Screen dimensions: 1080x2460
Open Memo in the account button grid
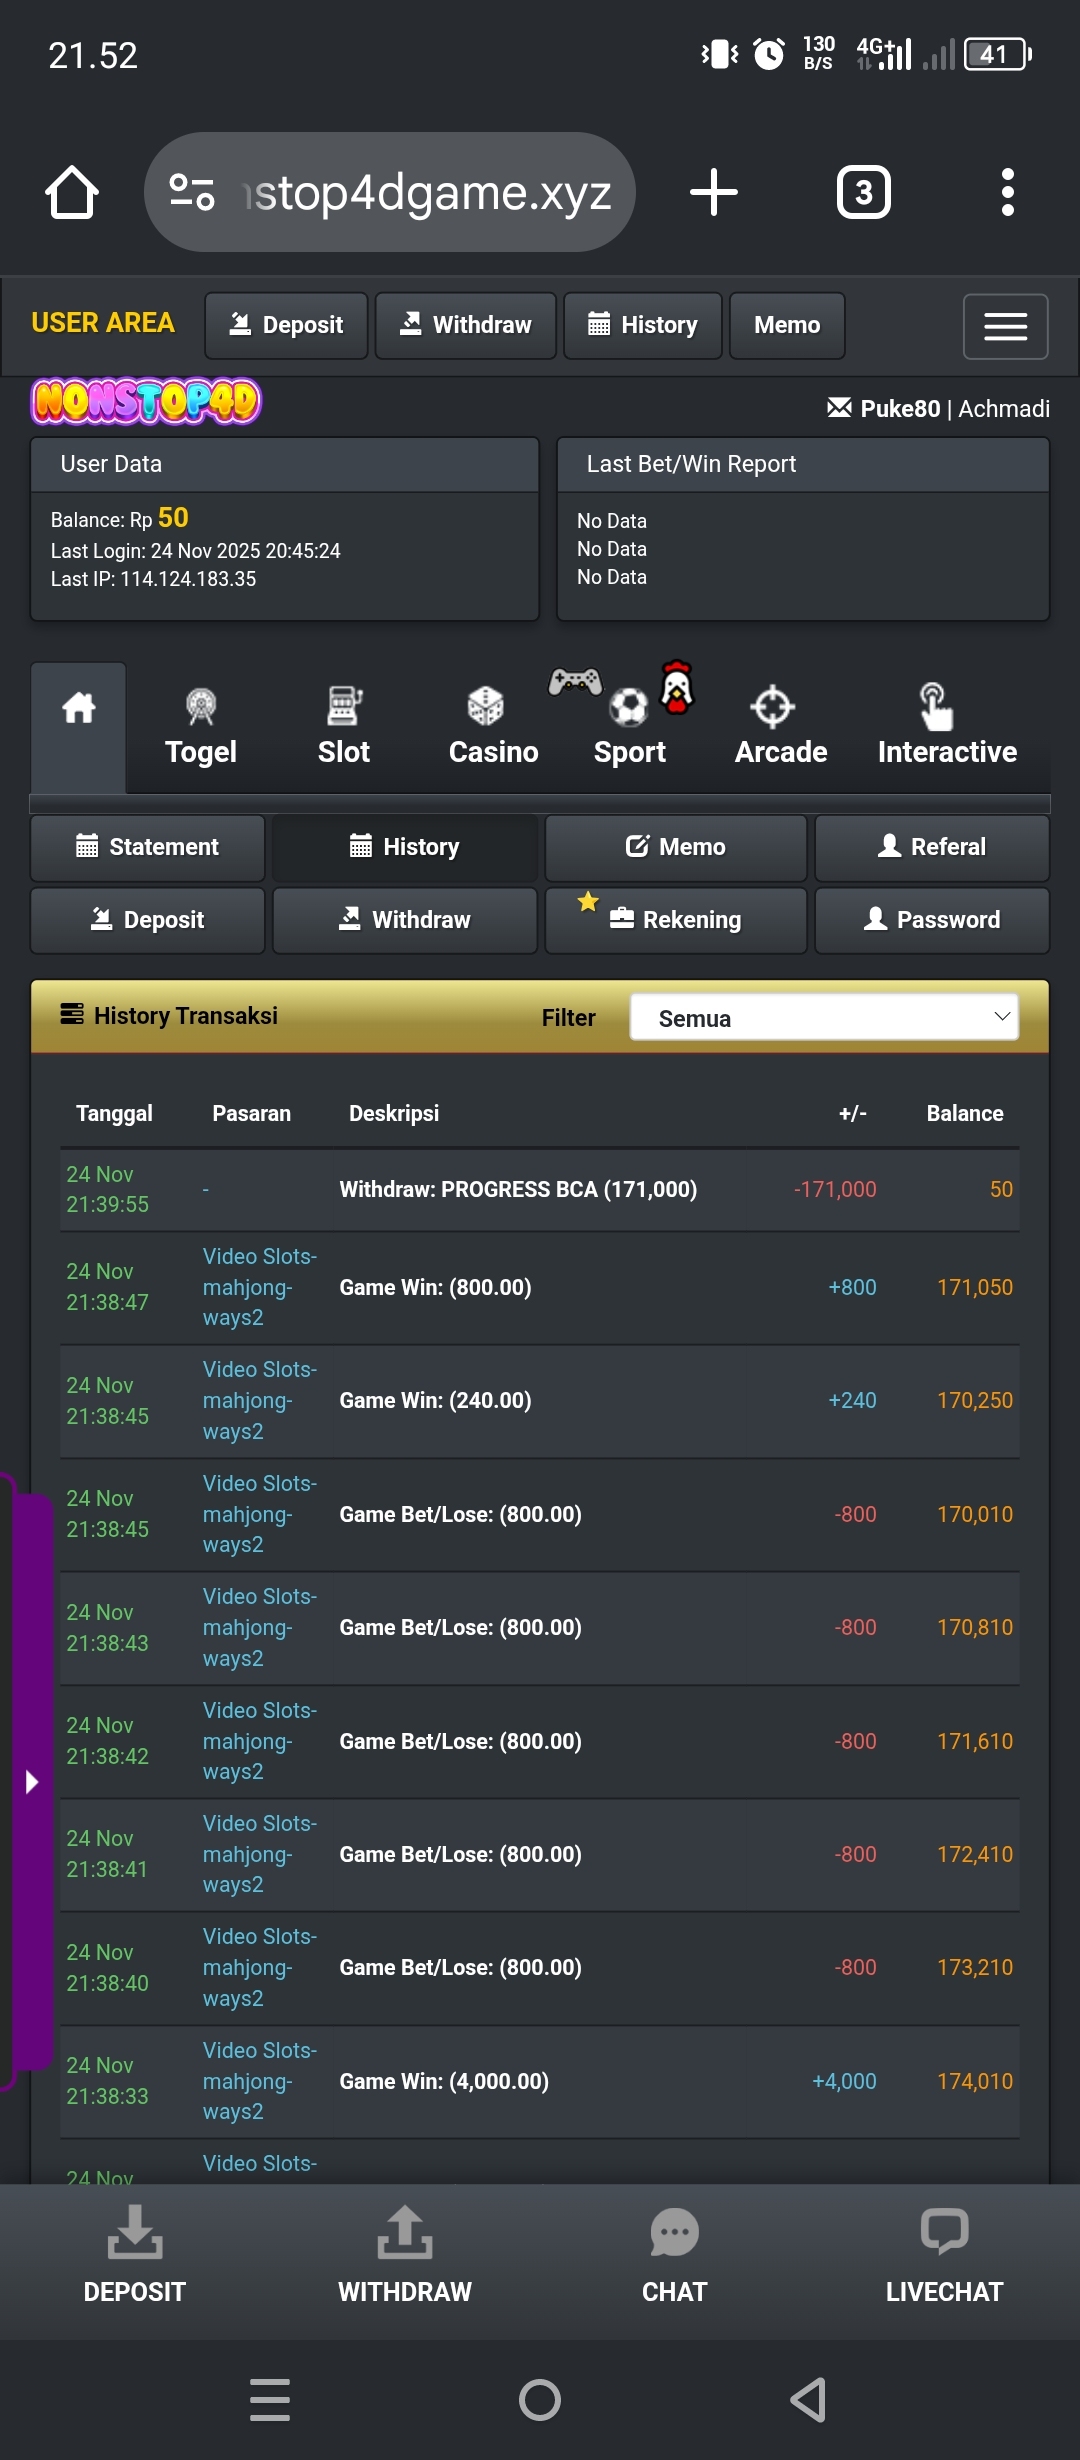coord(676,847)
